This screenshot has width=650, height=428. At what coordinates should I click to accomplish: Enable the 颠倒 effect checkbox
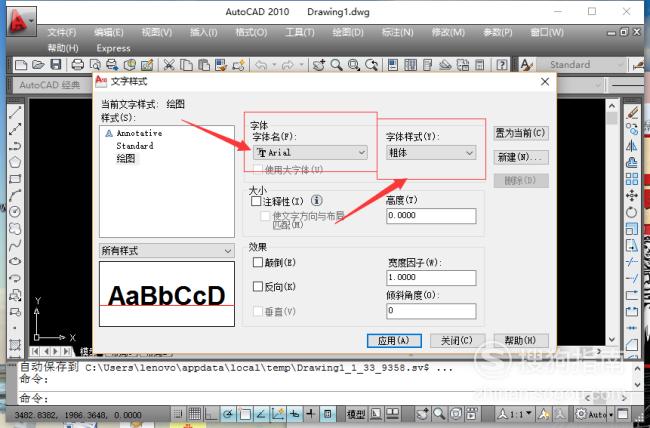click(x=258, y=262)
